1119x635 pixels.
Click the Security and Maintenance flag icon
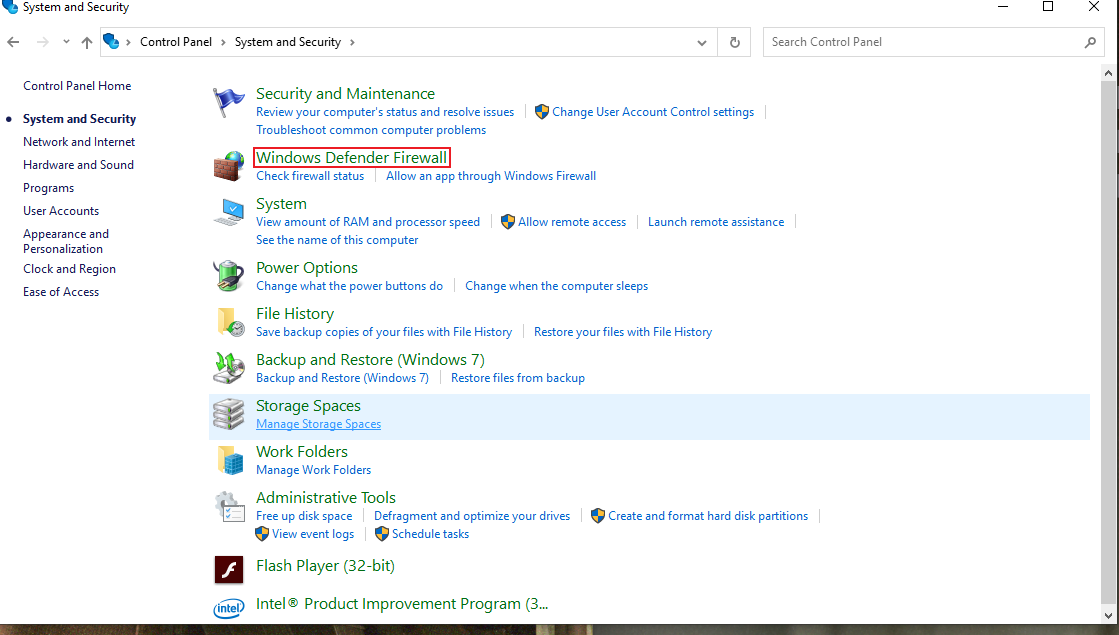pyautogui.click(x=228, y=103)
